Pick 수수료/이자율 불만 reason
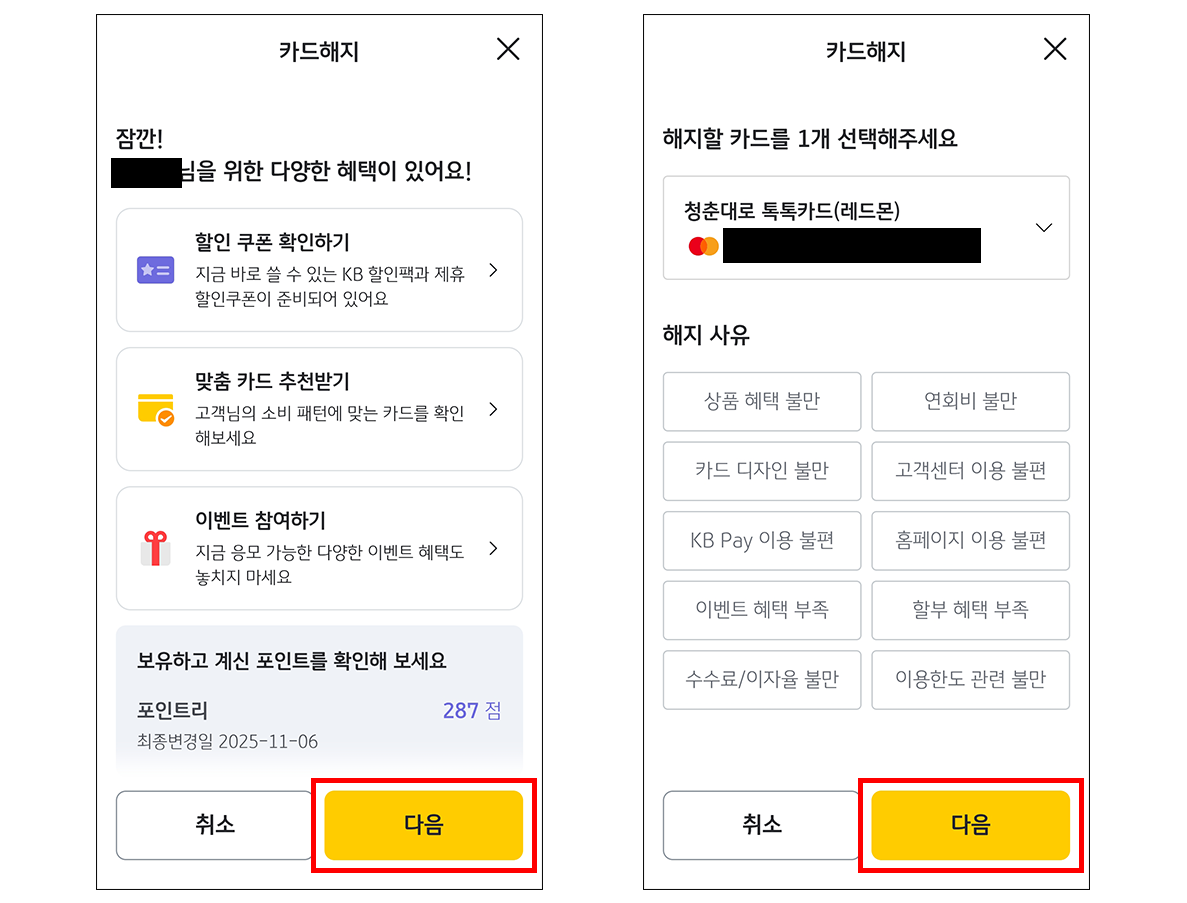The image size is (1187, 903). [x=762, y=680]
